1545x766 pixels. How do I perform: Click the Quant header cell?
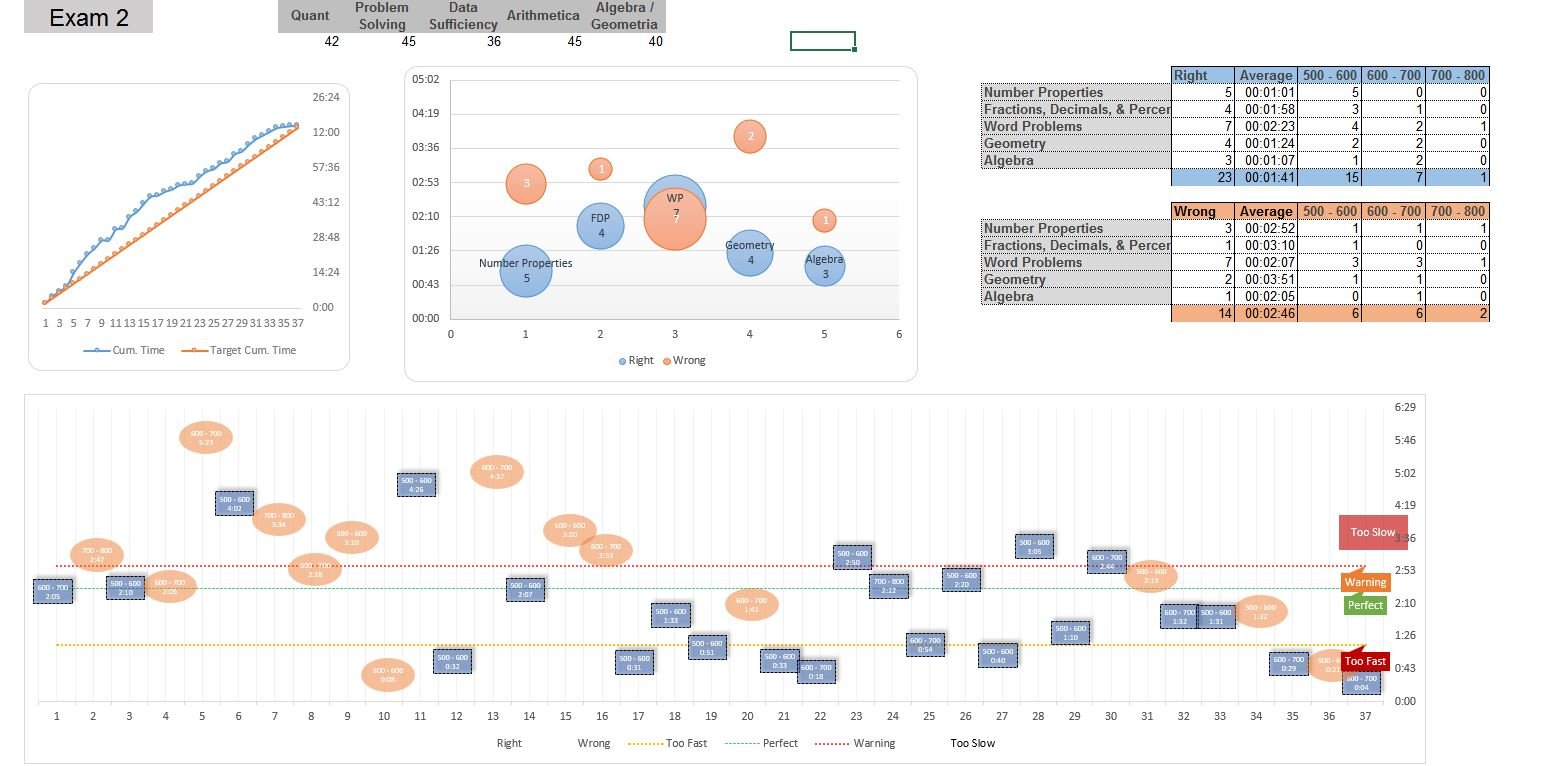310,16
